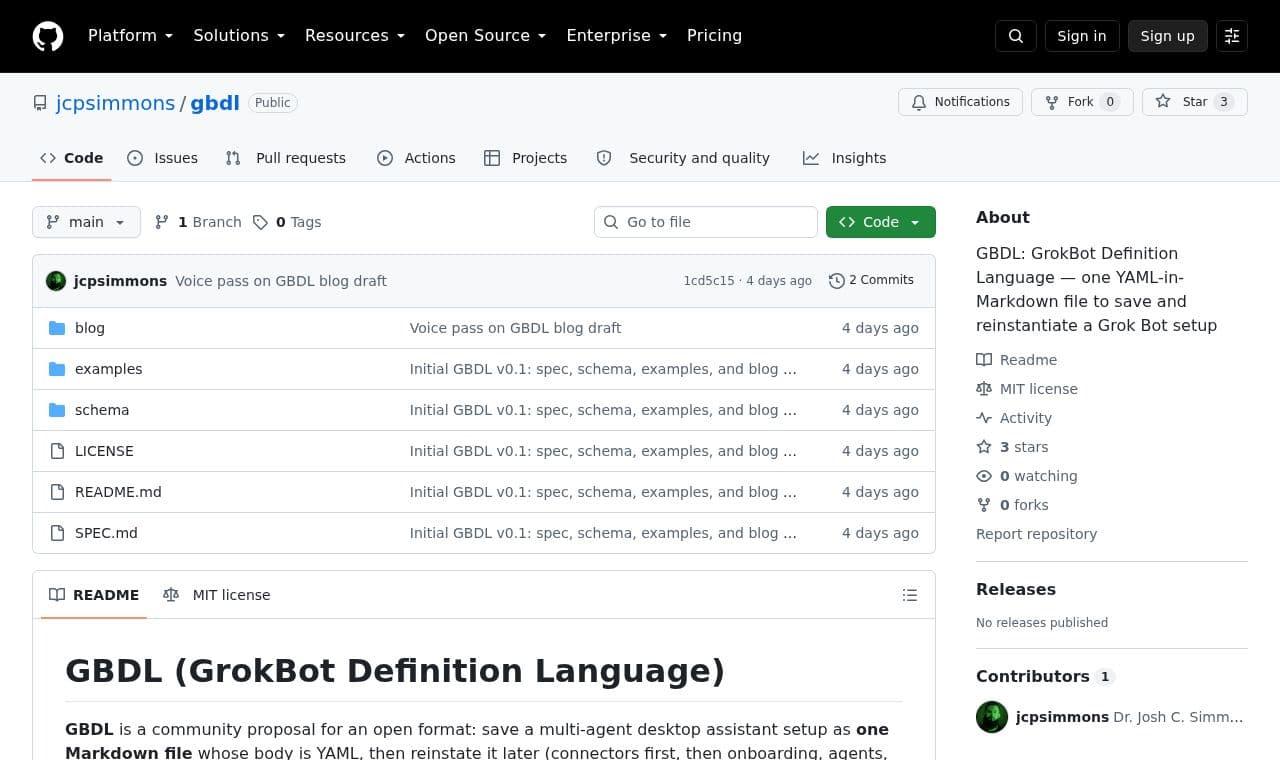The width and height of the screenshot is (1280, 760).
Task: Expand the Resources menu
Action: click(x=355, y=36)
